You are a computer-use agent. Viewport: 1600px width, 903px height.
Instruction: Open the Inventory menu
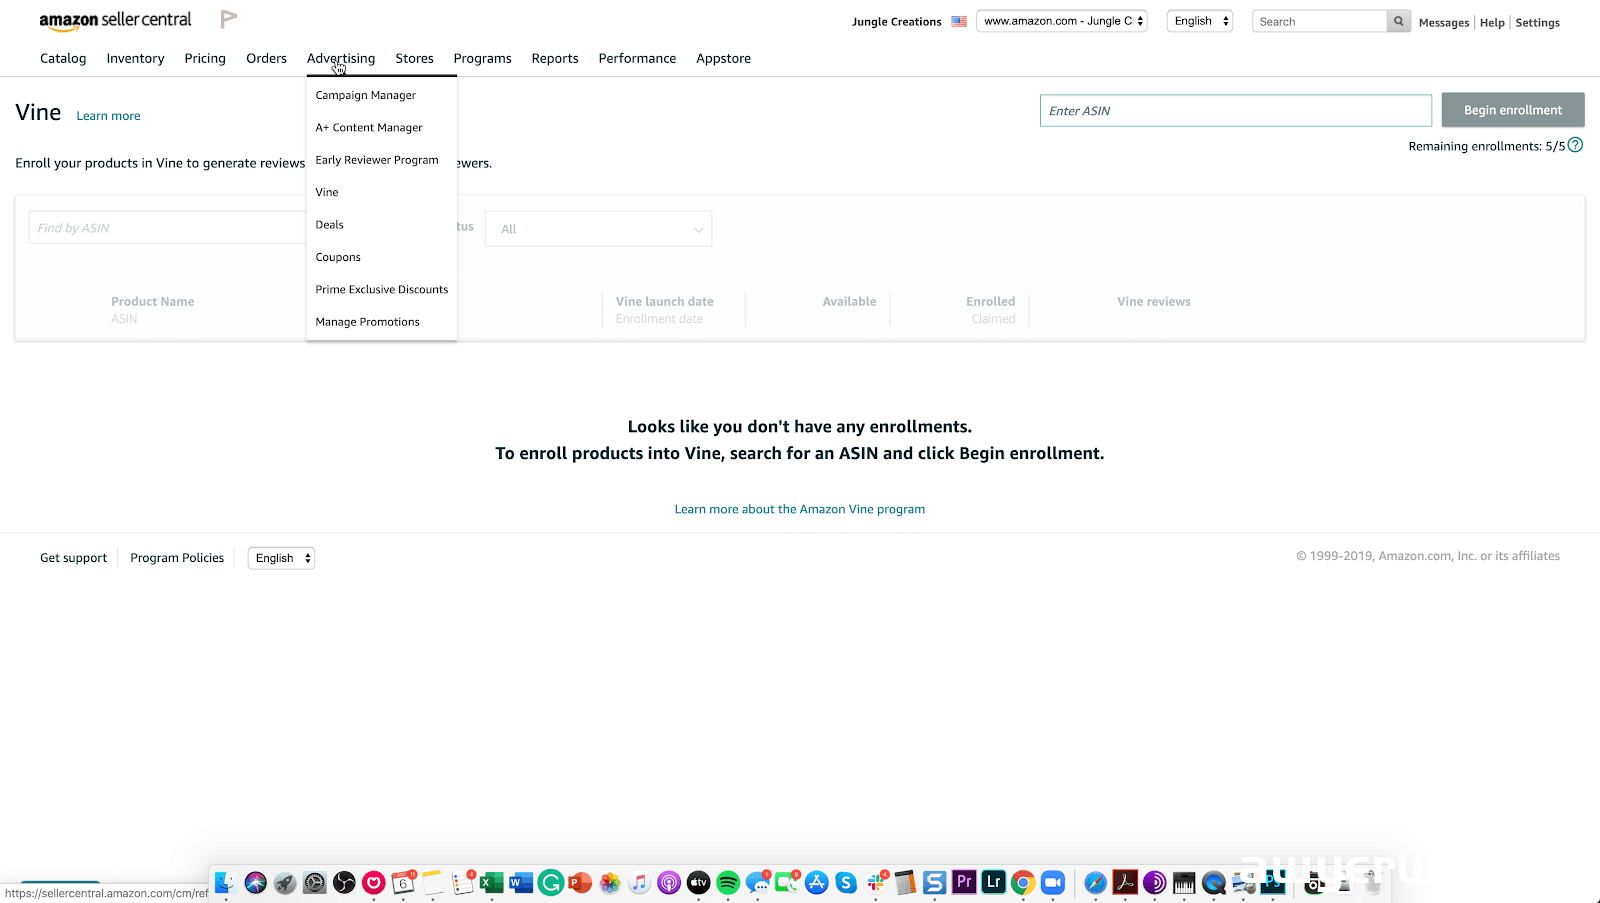(135, 58)
